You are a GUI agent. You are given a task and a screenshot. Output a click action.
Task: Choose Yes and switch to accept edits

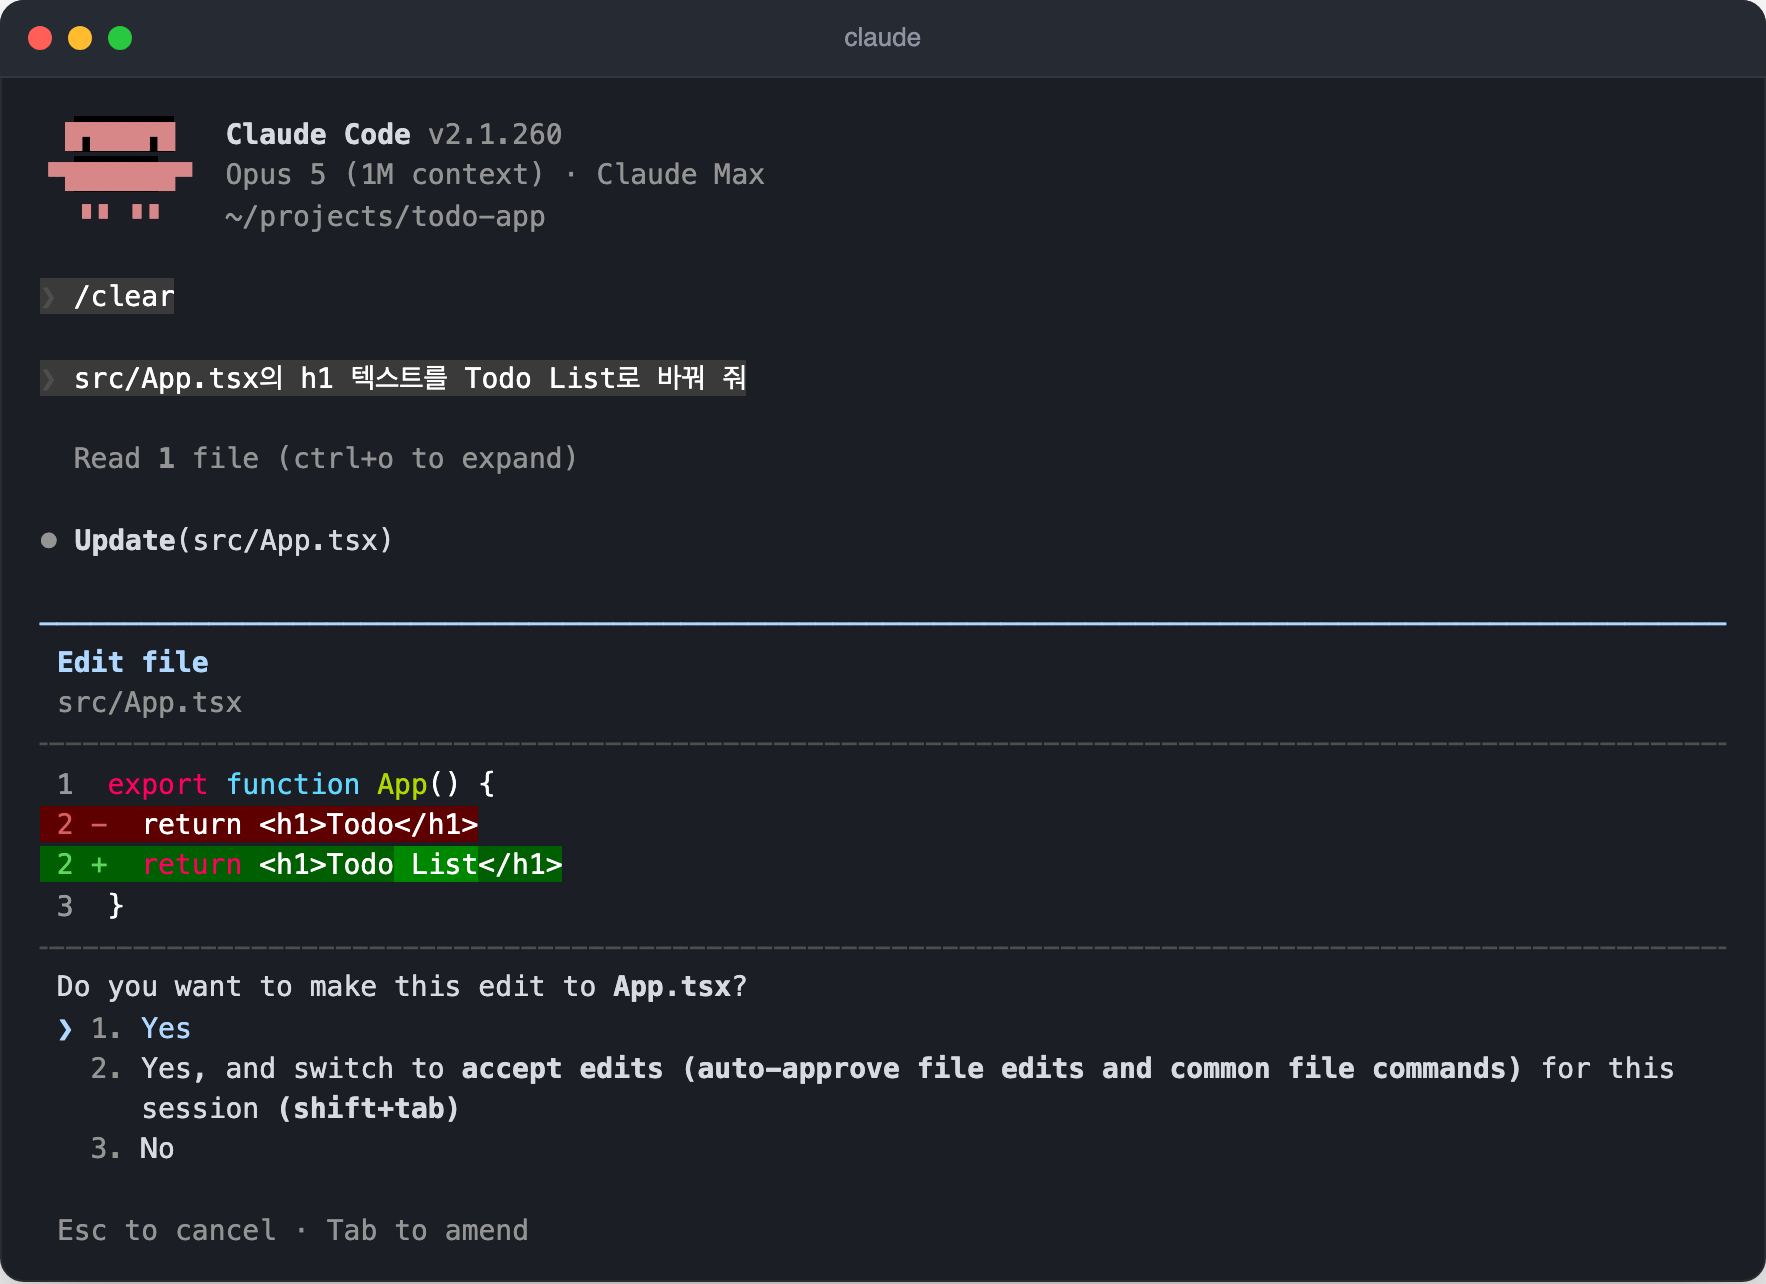(x=882, y=1088)
